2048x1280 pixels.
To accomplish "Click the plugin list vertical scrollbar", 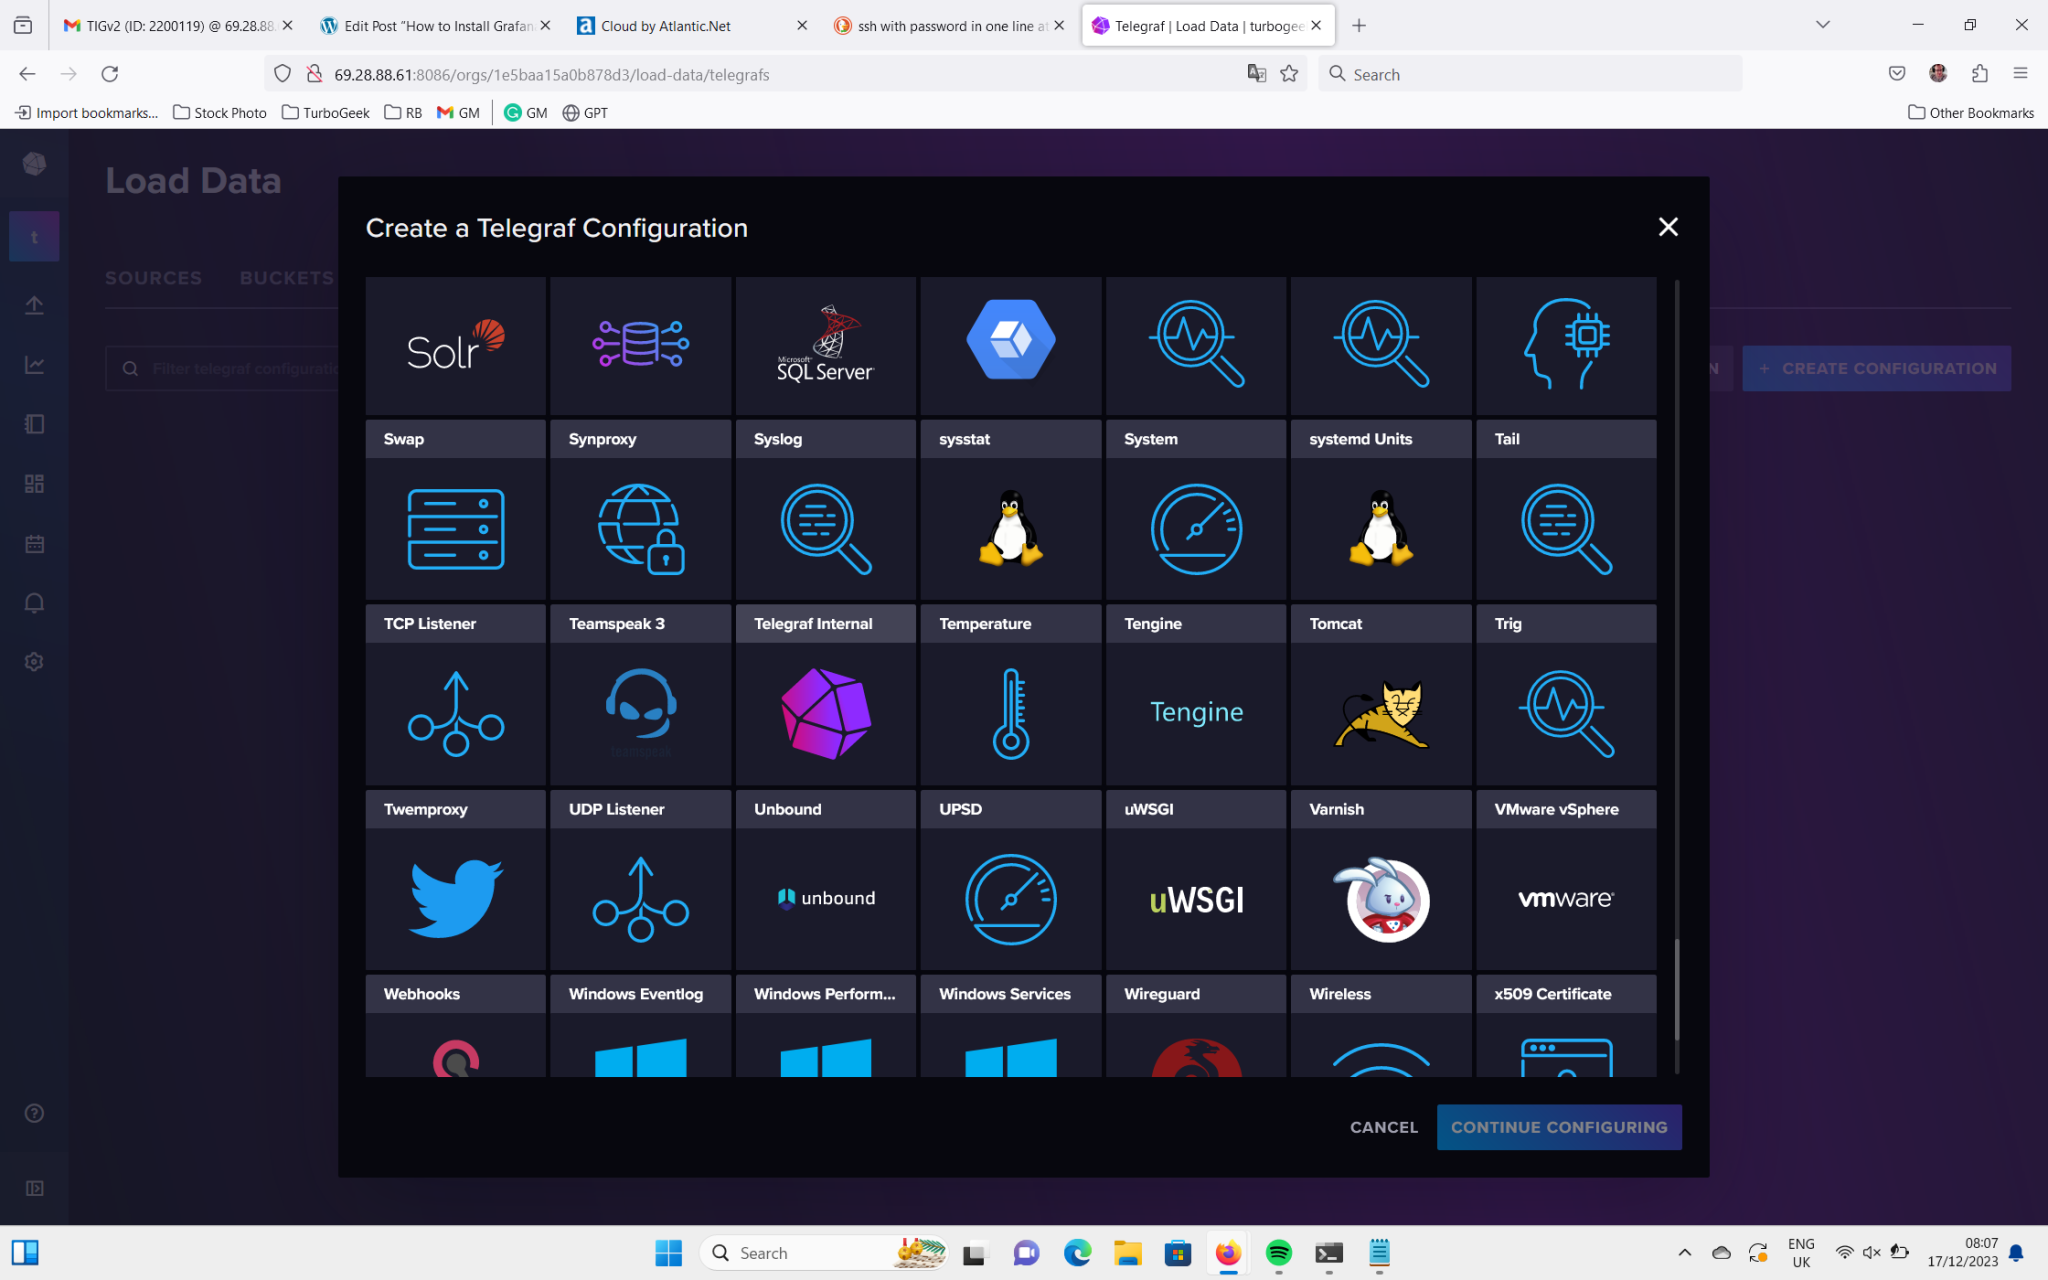I will 1676,988.
